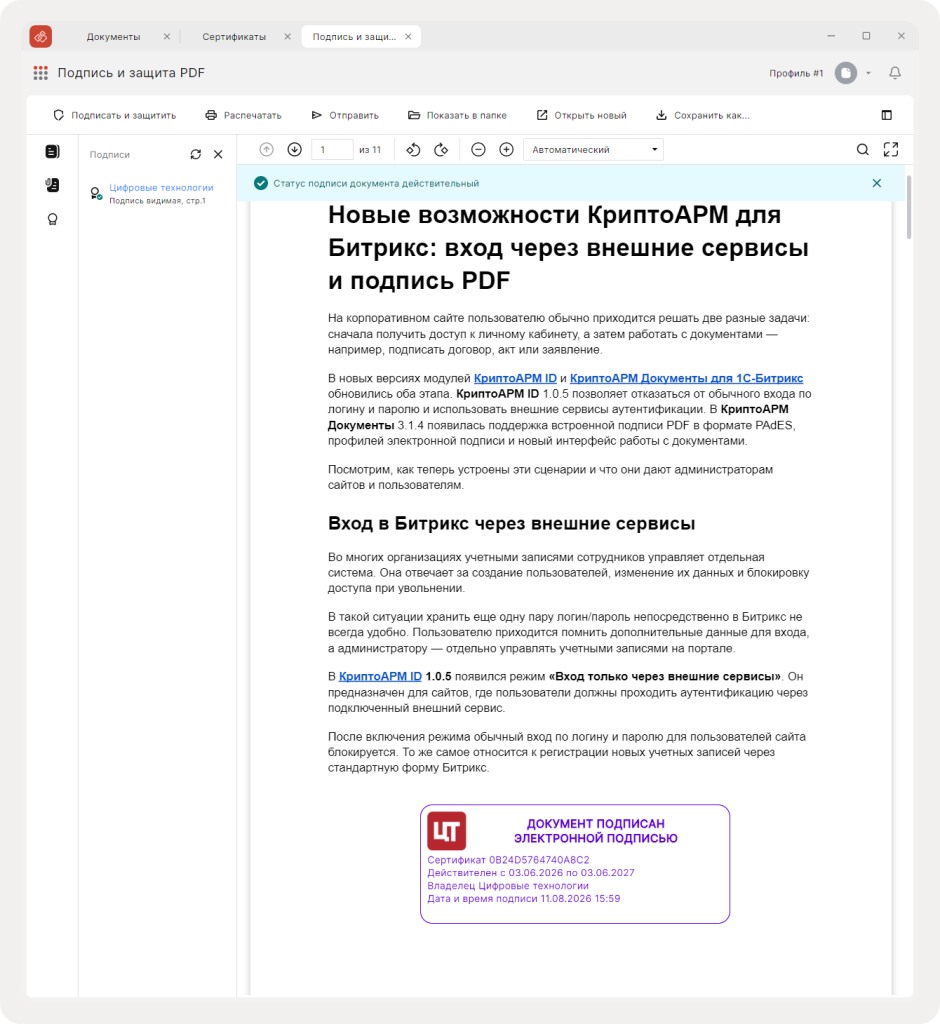Go to previous page arrow
This screenshot has height=1024, width=940.
(267, 150)
